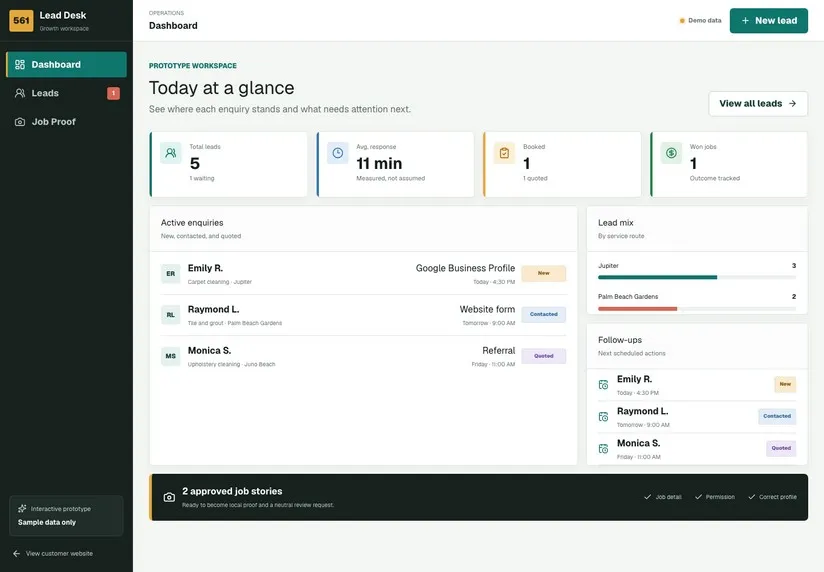Screen dimensions: 824x572
Task: Click the Job Proof camera icon
Action: pos(20,122)
